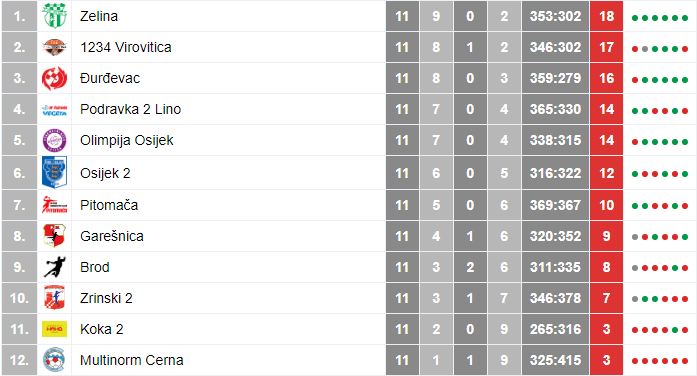Screen dimensions: 697x376
Task: Open the Pitomača team name link
Action: point(109,205)
